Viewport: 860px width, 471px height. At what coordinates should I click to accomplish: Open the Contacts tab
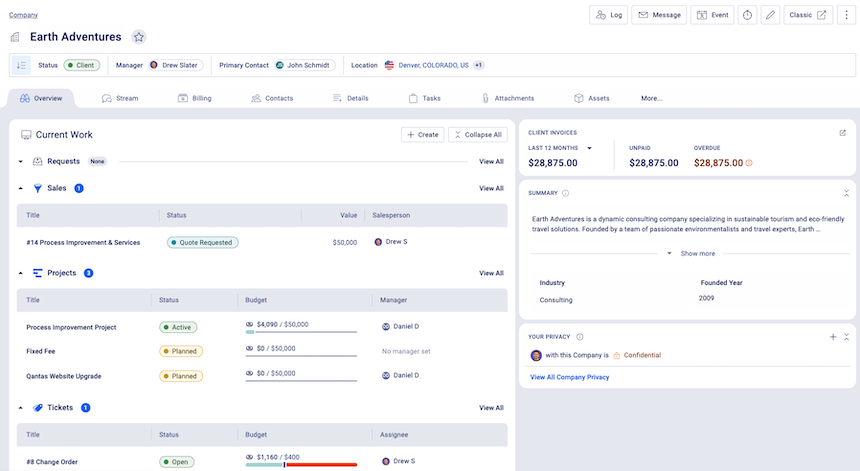pyautogui.click(x=272, y=98)
